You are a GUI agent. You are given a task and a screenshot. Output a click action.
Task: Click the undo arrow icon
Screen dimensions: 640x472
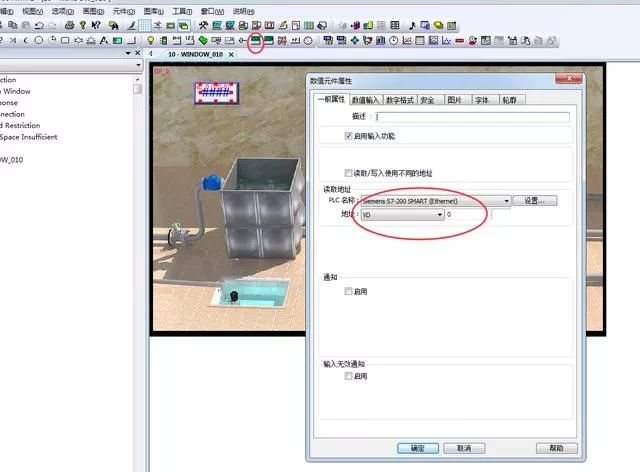click(x=39, y=25)
